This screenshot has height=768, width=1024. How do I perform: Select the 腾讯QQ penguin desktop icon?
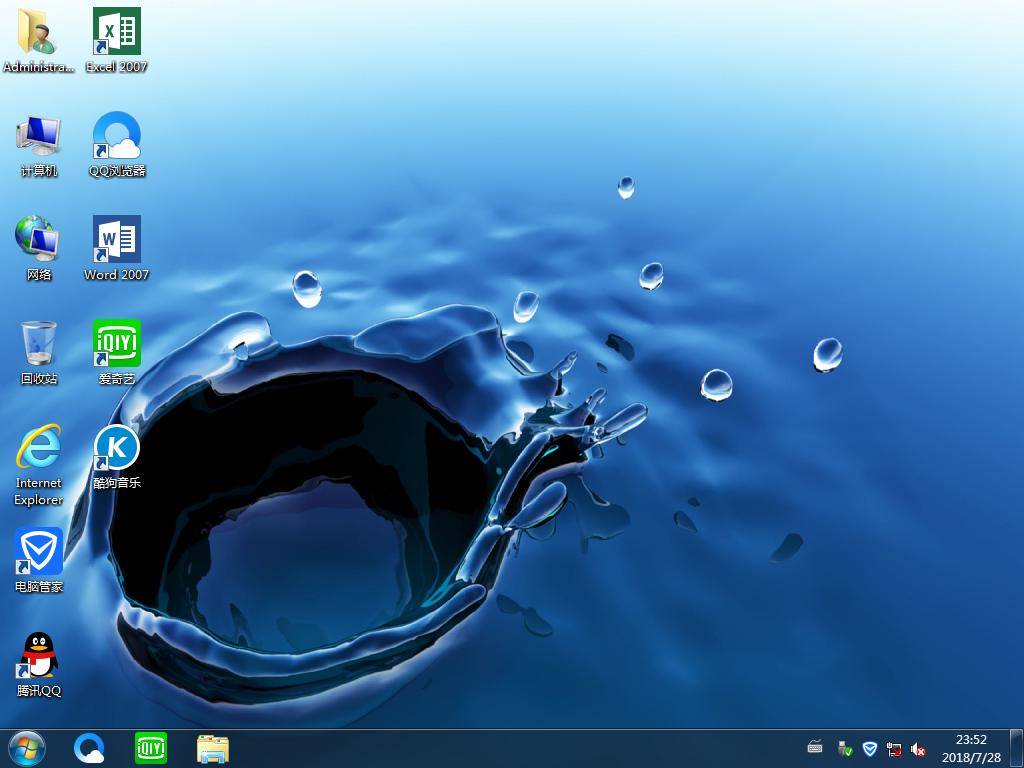point(39,656)
